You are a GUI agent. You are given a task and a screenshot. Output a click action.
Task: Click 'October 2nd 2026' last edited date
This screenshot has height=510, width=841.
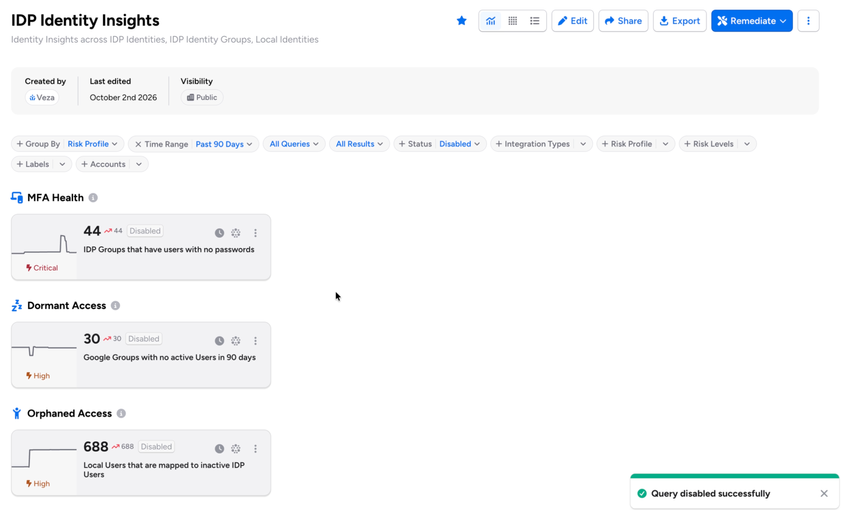(123, 98)
